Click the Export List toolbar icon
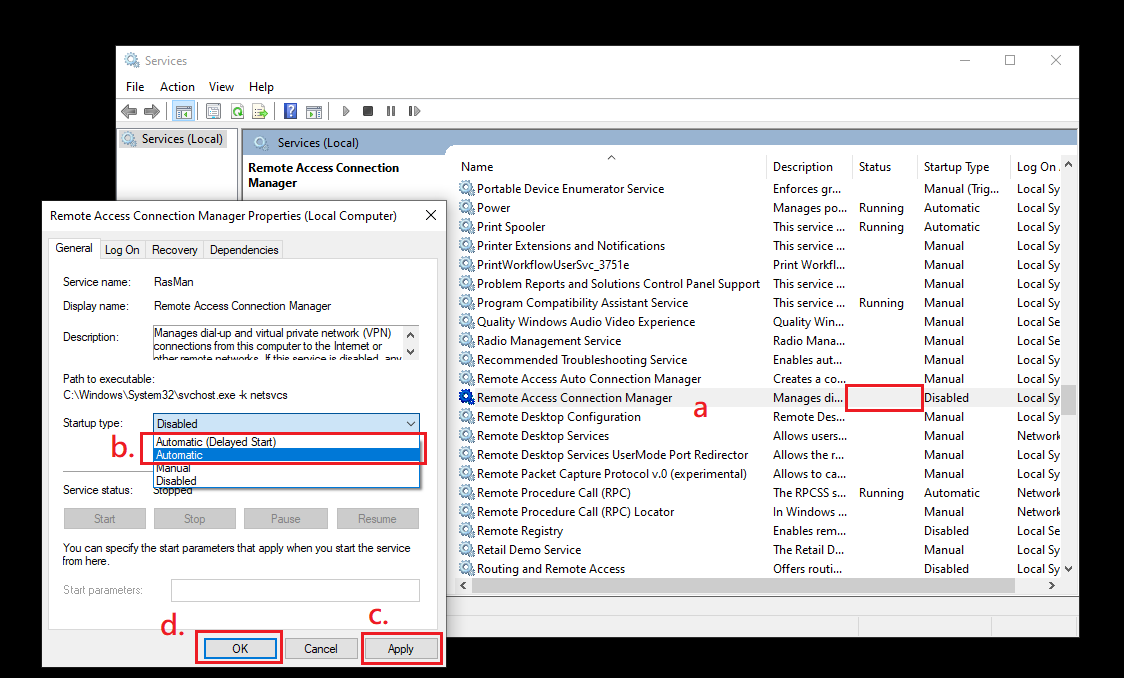Viewport: 1124px width, 678px height. pos(260,111)
